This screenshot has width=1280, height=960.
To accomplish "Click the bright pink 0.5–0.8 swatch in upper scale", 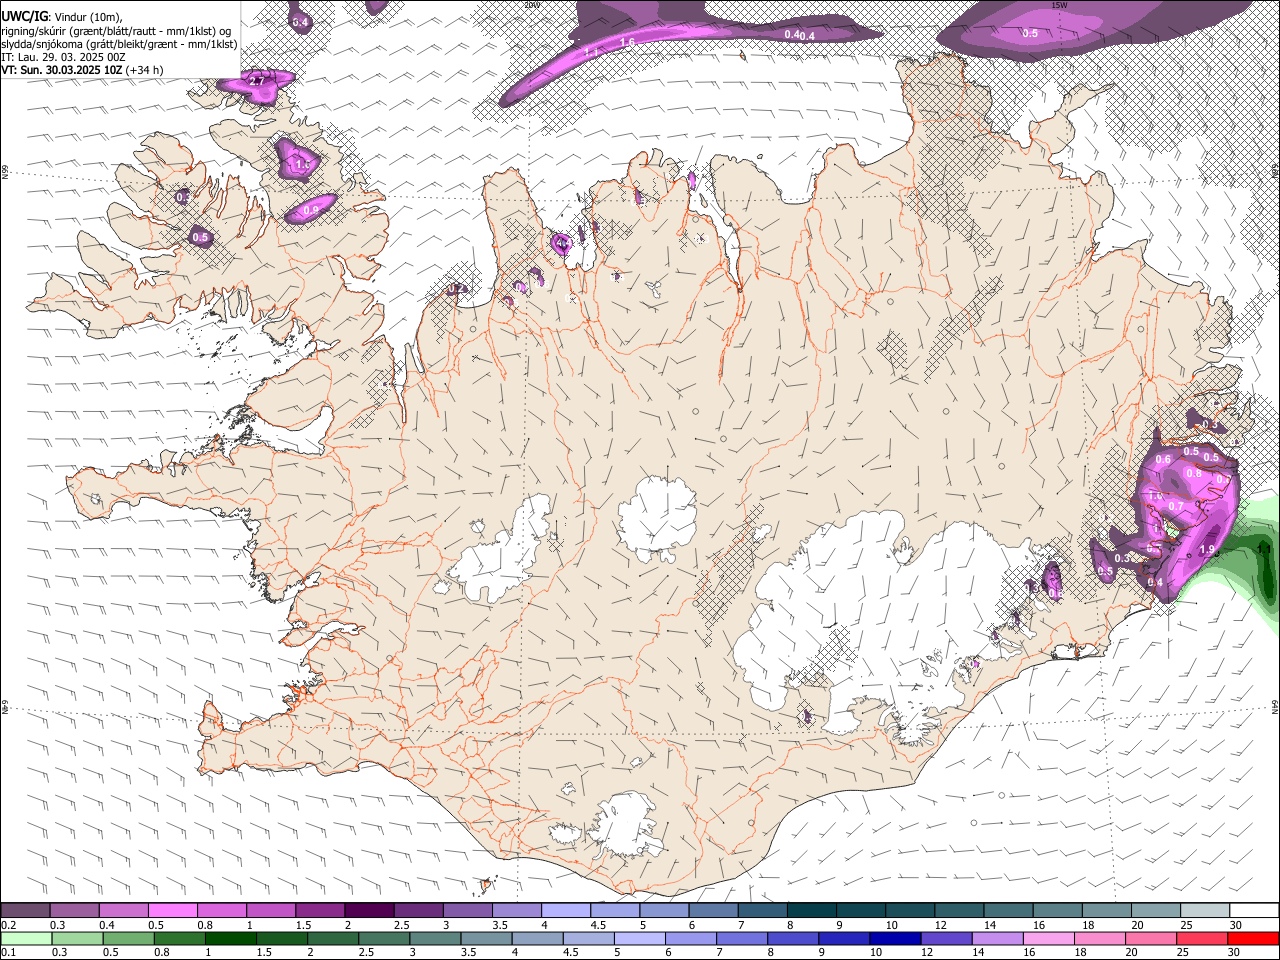I will pyautogui.click(x=173, y=911).
